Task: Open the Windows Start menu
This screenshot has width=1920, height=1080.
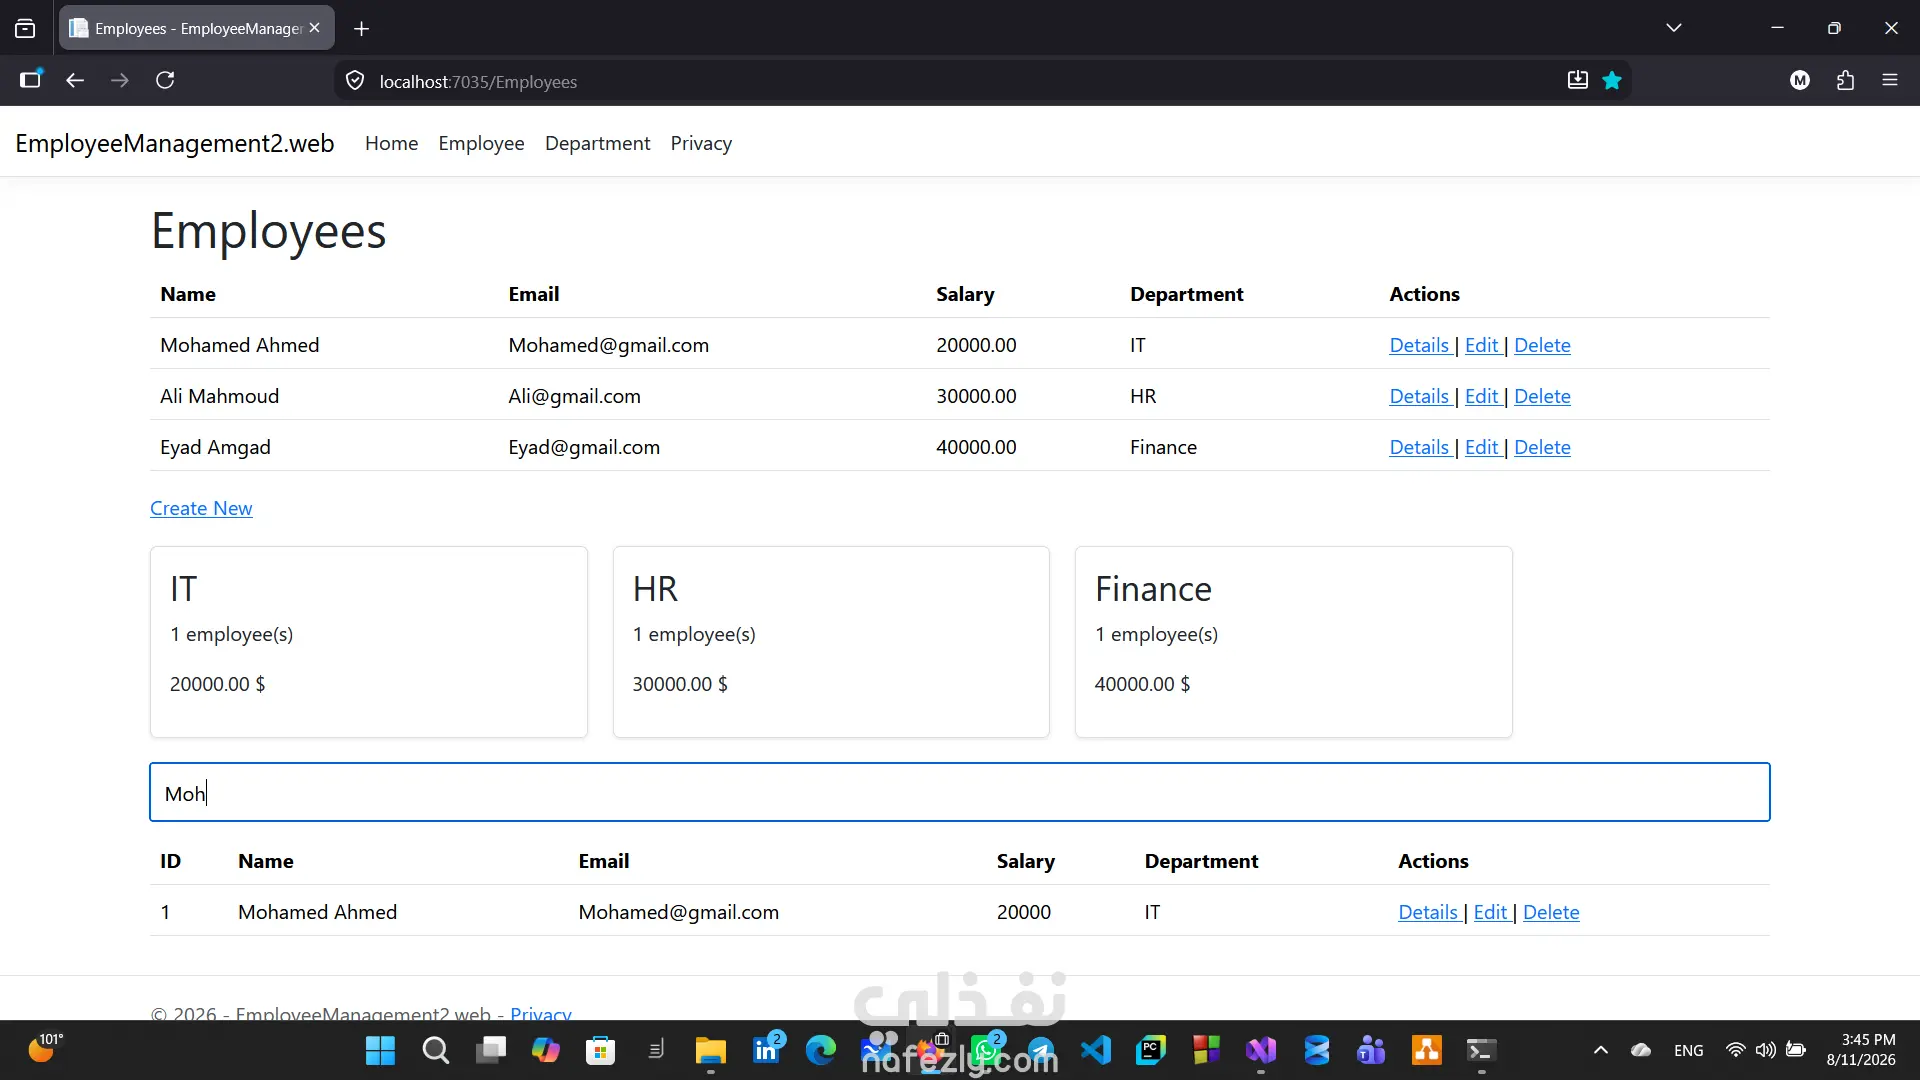Action: pyautogui.click(x=381, y=1050)
